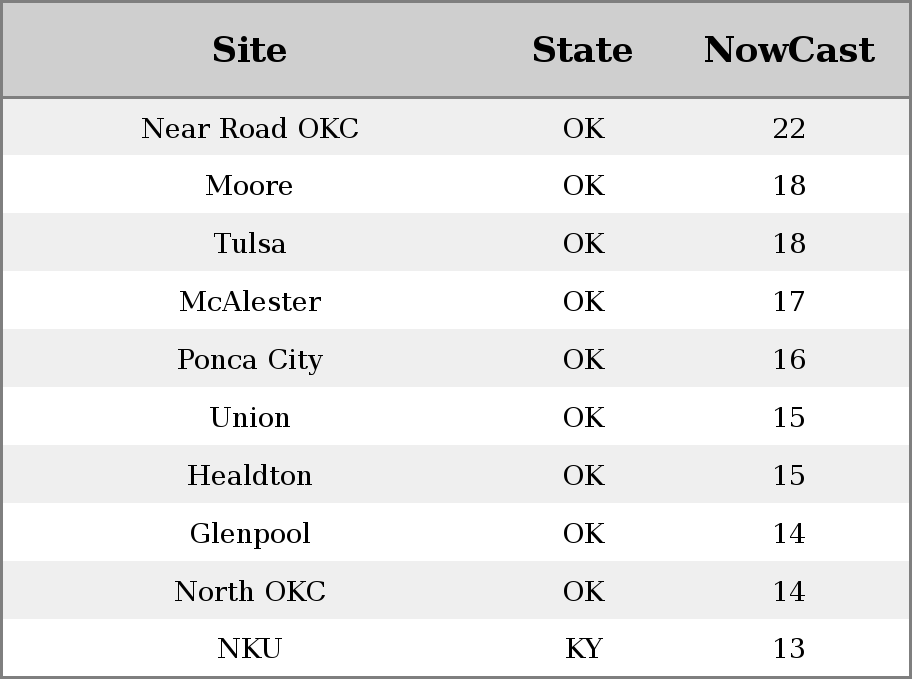Click the State column header
This screenshot has width=912, height=679.
tap(583, 50)
